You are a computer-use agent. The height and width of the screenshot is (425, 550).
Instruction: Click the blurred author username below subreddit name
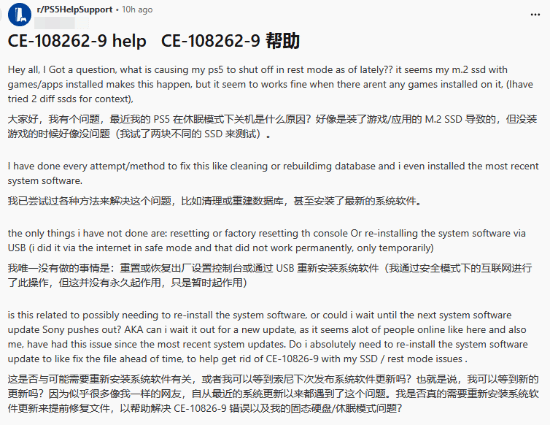pyautogui.click(x=62, y=23)
